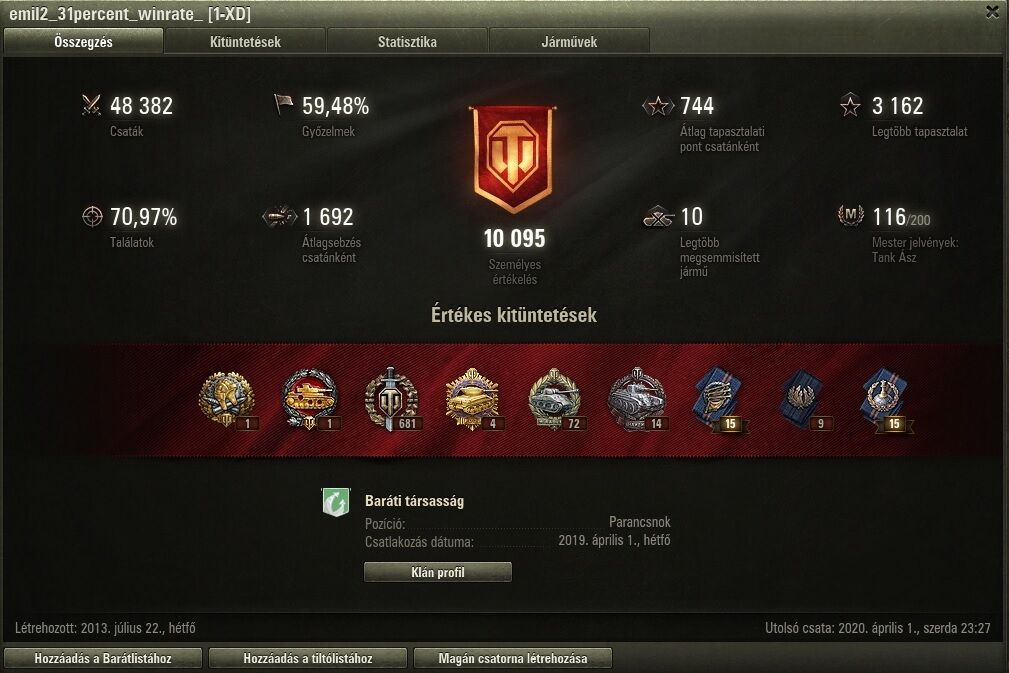Image resolution: width=1009 pixels, height=673 pixels.
Task: Click the Baráti társasság clan emblem
Action: pyautogui.click(x=335, y=502)
